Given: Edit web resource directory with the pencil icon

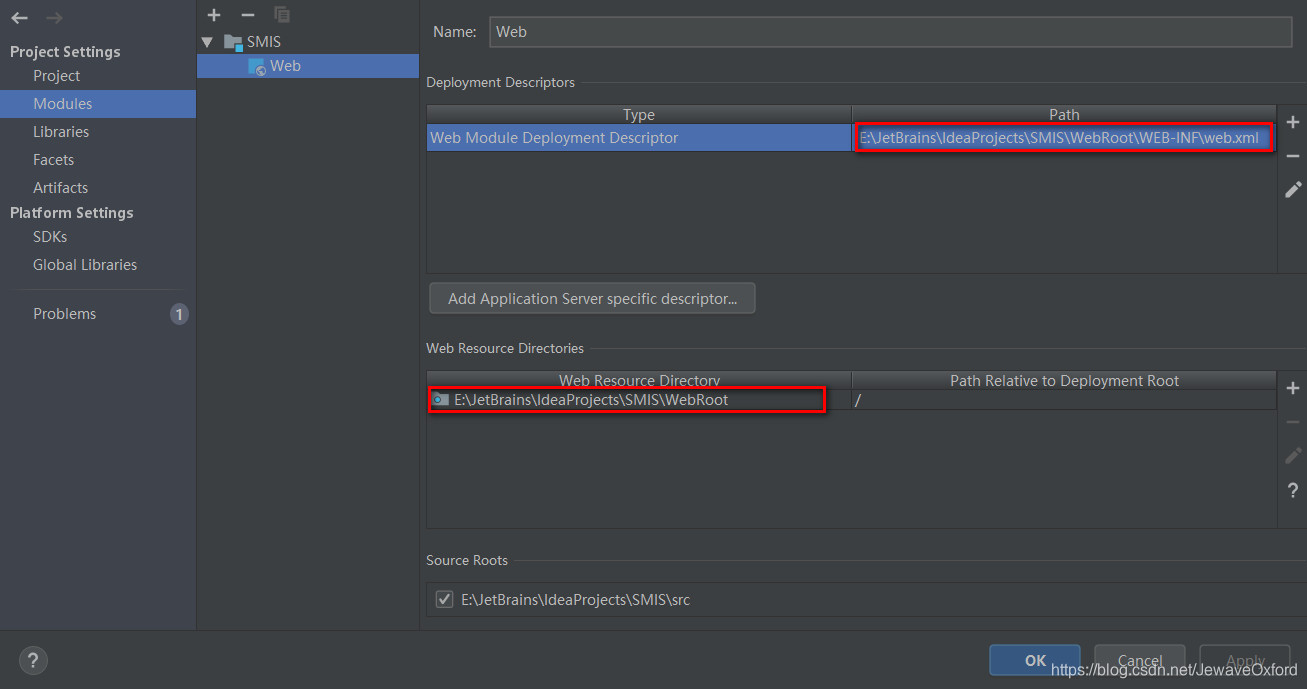Looking at the screenshot, I should 1292,455.
